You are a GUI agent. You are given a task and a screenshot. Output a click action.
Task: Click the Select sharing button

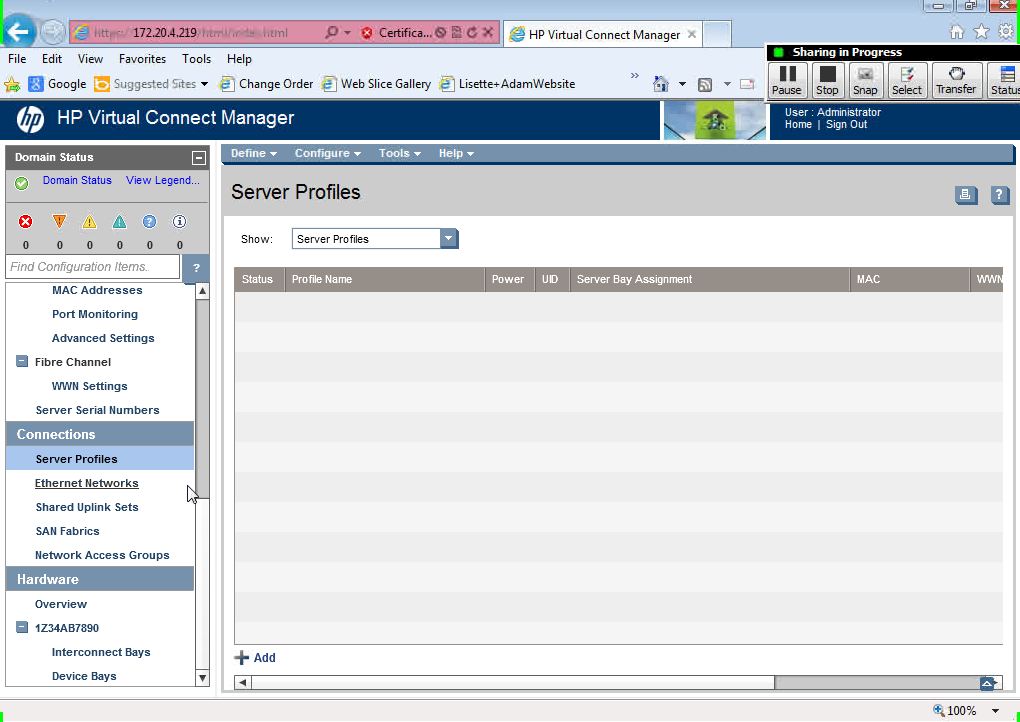[907, 81]
